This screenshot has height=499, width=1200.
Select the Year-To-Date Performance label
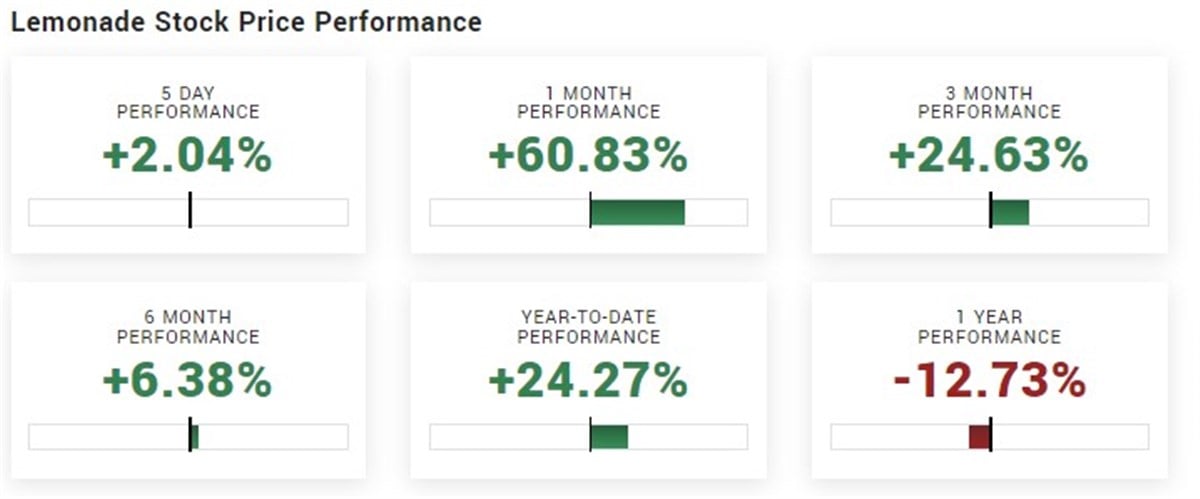click(588, 326)
